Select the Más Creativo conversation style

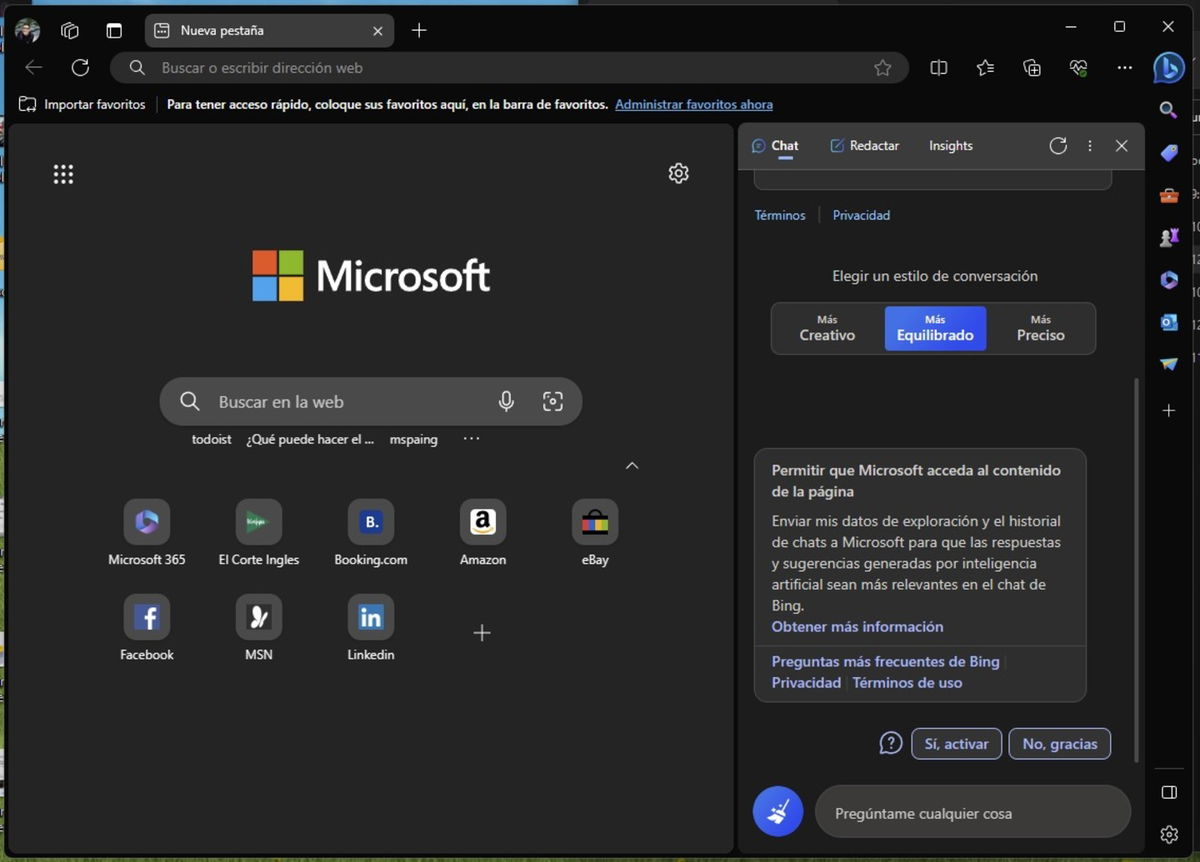[827, 328]
